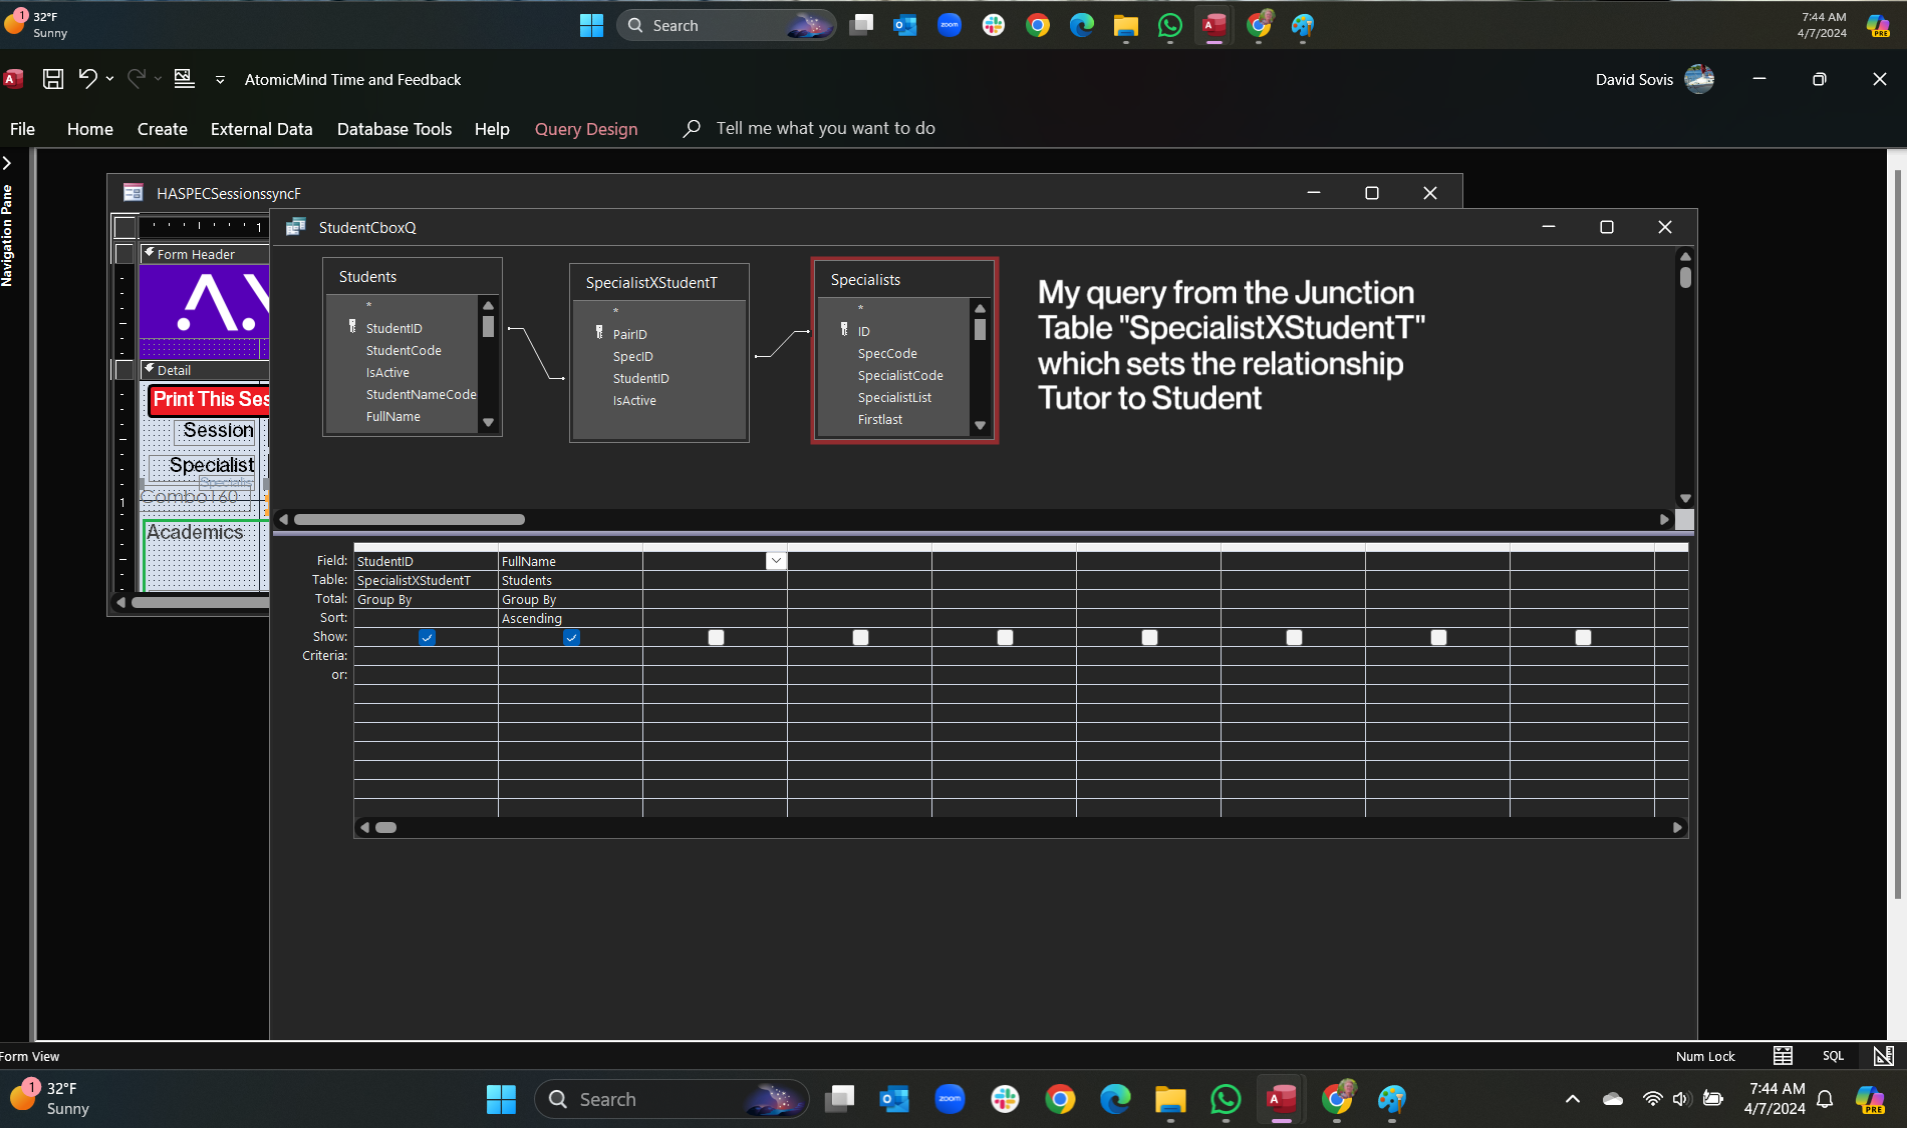Open the Customize Quick Access Toolbar arrow
The image size is (1907, 1128).
click(x=220, y=80)
